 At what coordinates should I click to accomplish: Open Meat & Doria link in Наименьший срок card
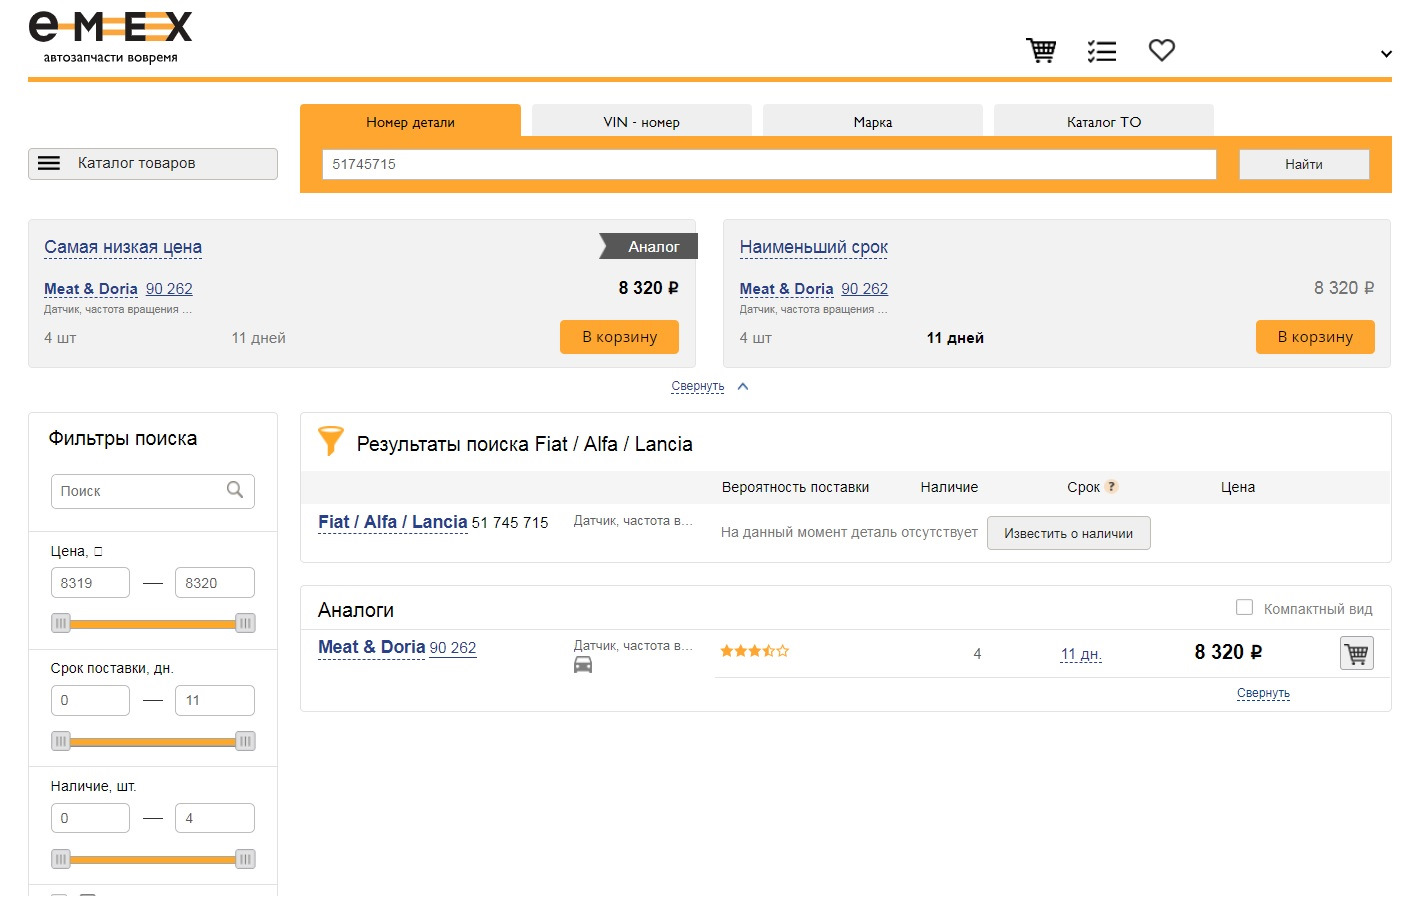[x=787, y=289]
